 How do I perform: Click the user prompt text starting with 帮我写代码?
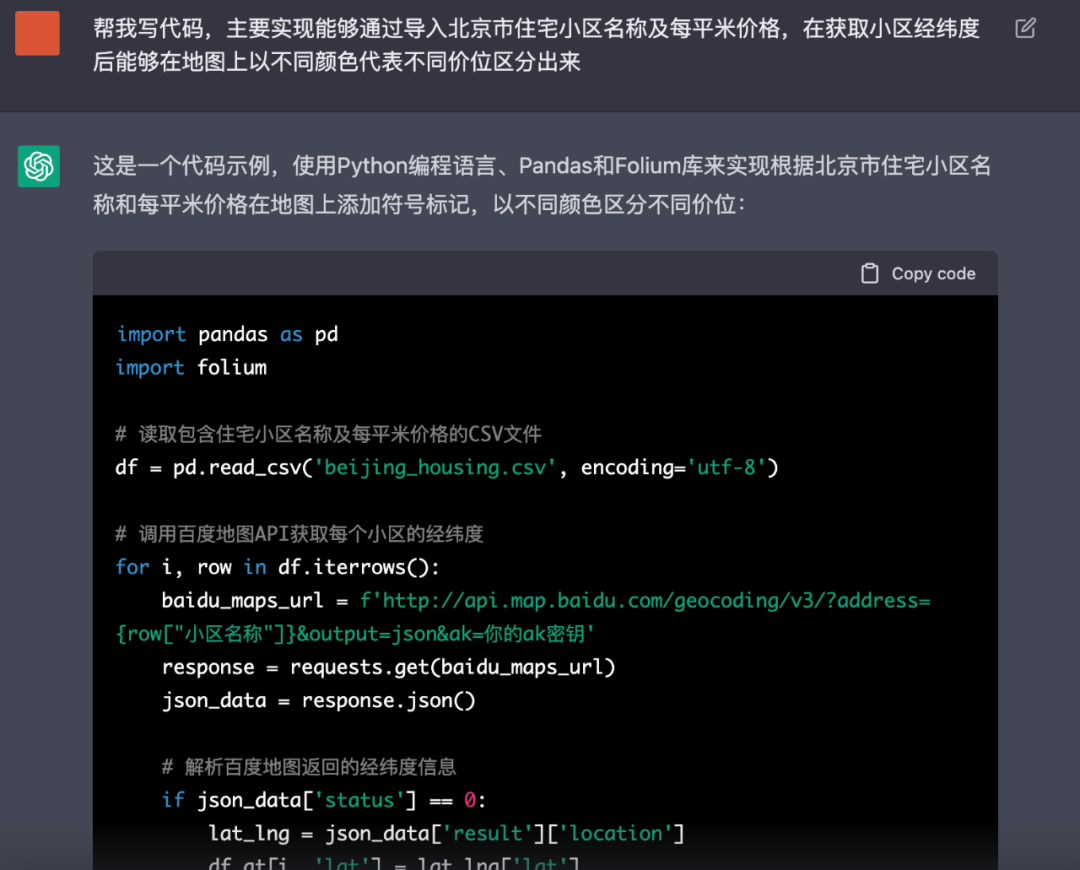tap(536, 45)
